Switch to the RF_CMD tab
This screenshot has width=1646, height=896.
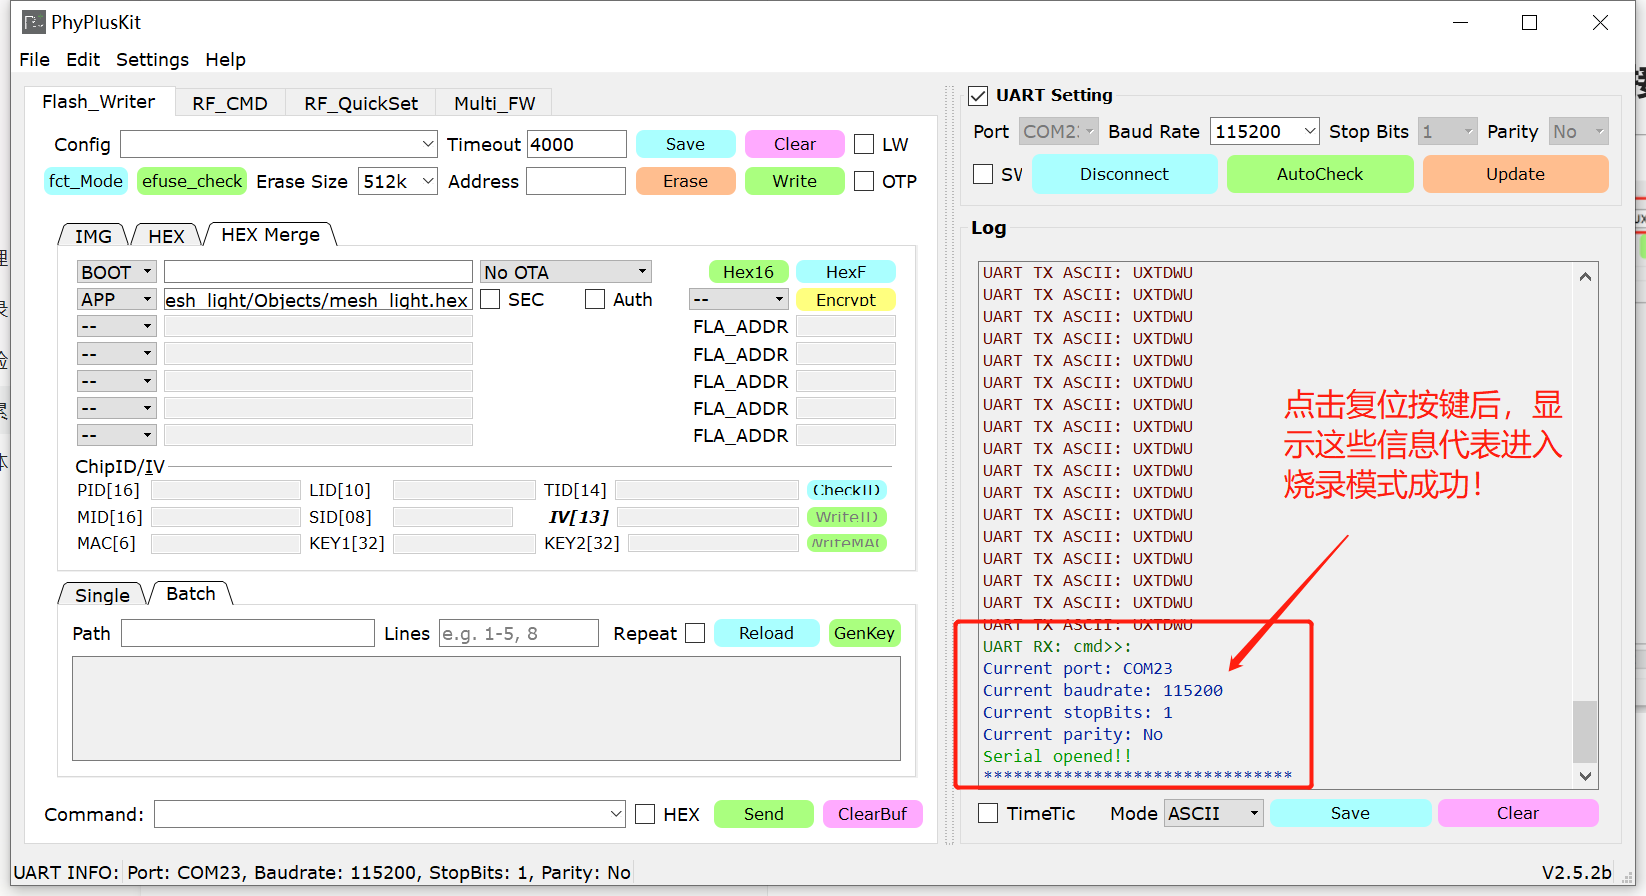(x=230, y=103)
